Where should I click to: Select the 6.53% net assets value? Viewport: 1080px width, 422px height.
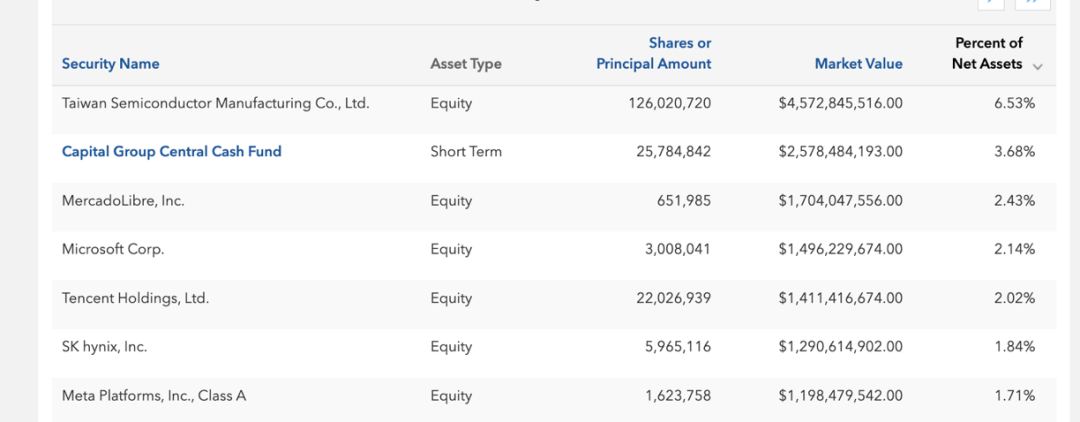click(x=1014, y=103)
